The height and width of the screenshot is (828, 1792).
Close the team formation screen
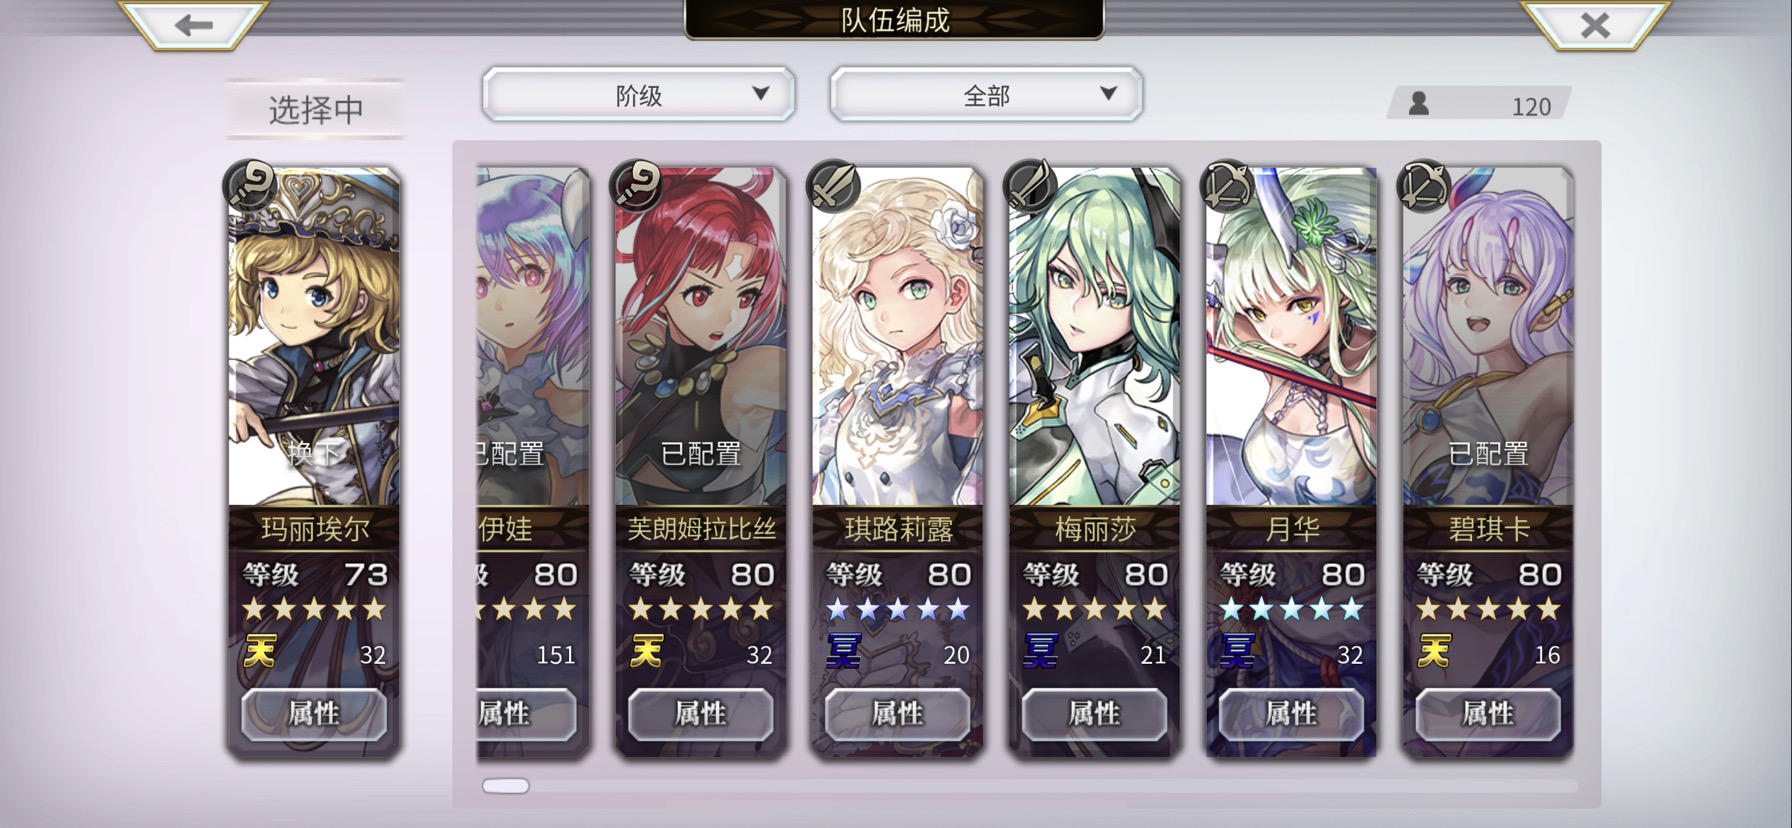tap(1594, 25)
